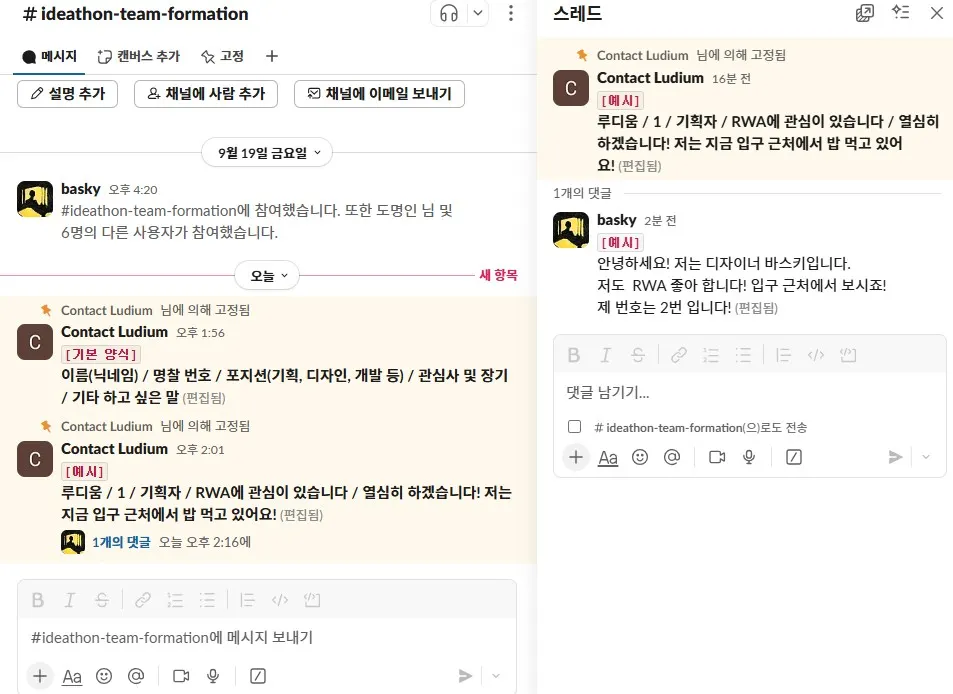This screenshot has width=953, height=694.
Task: Add a new tab with plus icon
Action: [272, 57]
